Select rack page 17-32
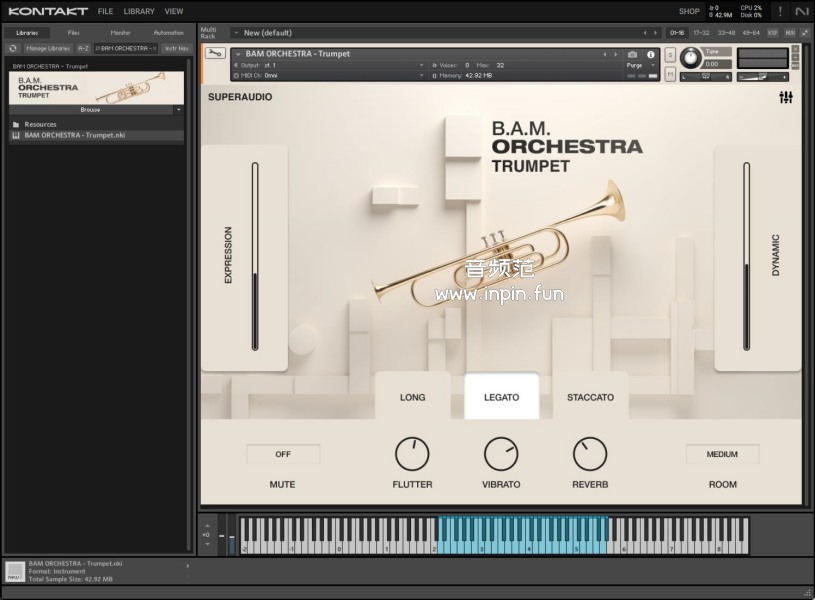This screenshot has width=815, height=600. click(701, 33)
